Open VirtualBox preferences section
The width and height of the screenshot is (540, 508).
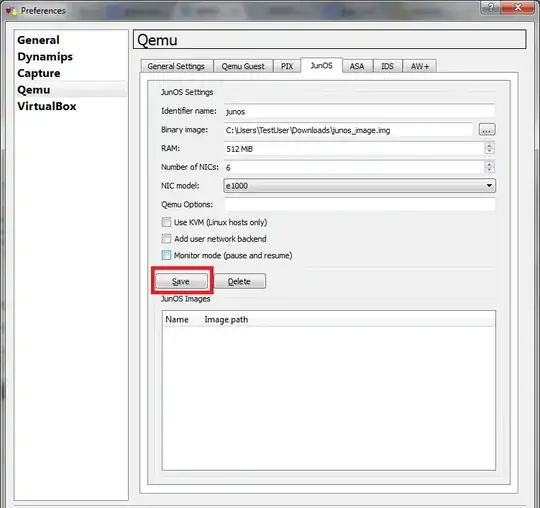coord(47,106)
